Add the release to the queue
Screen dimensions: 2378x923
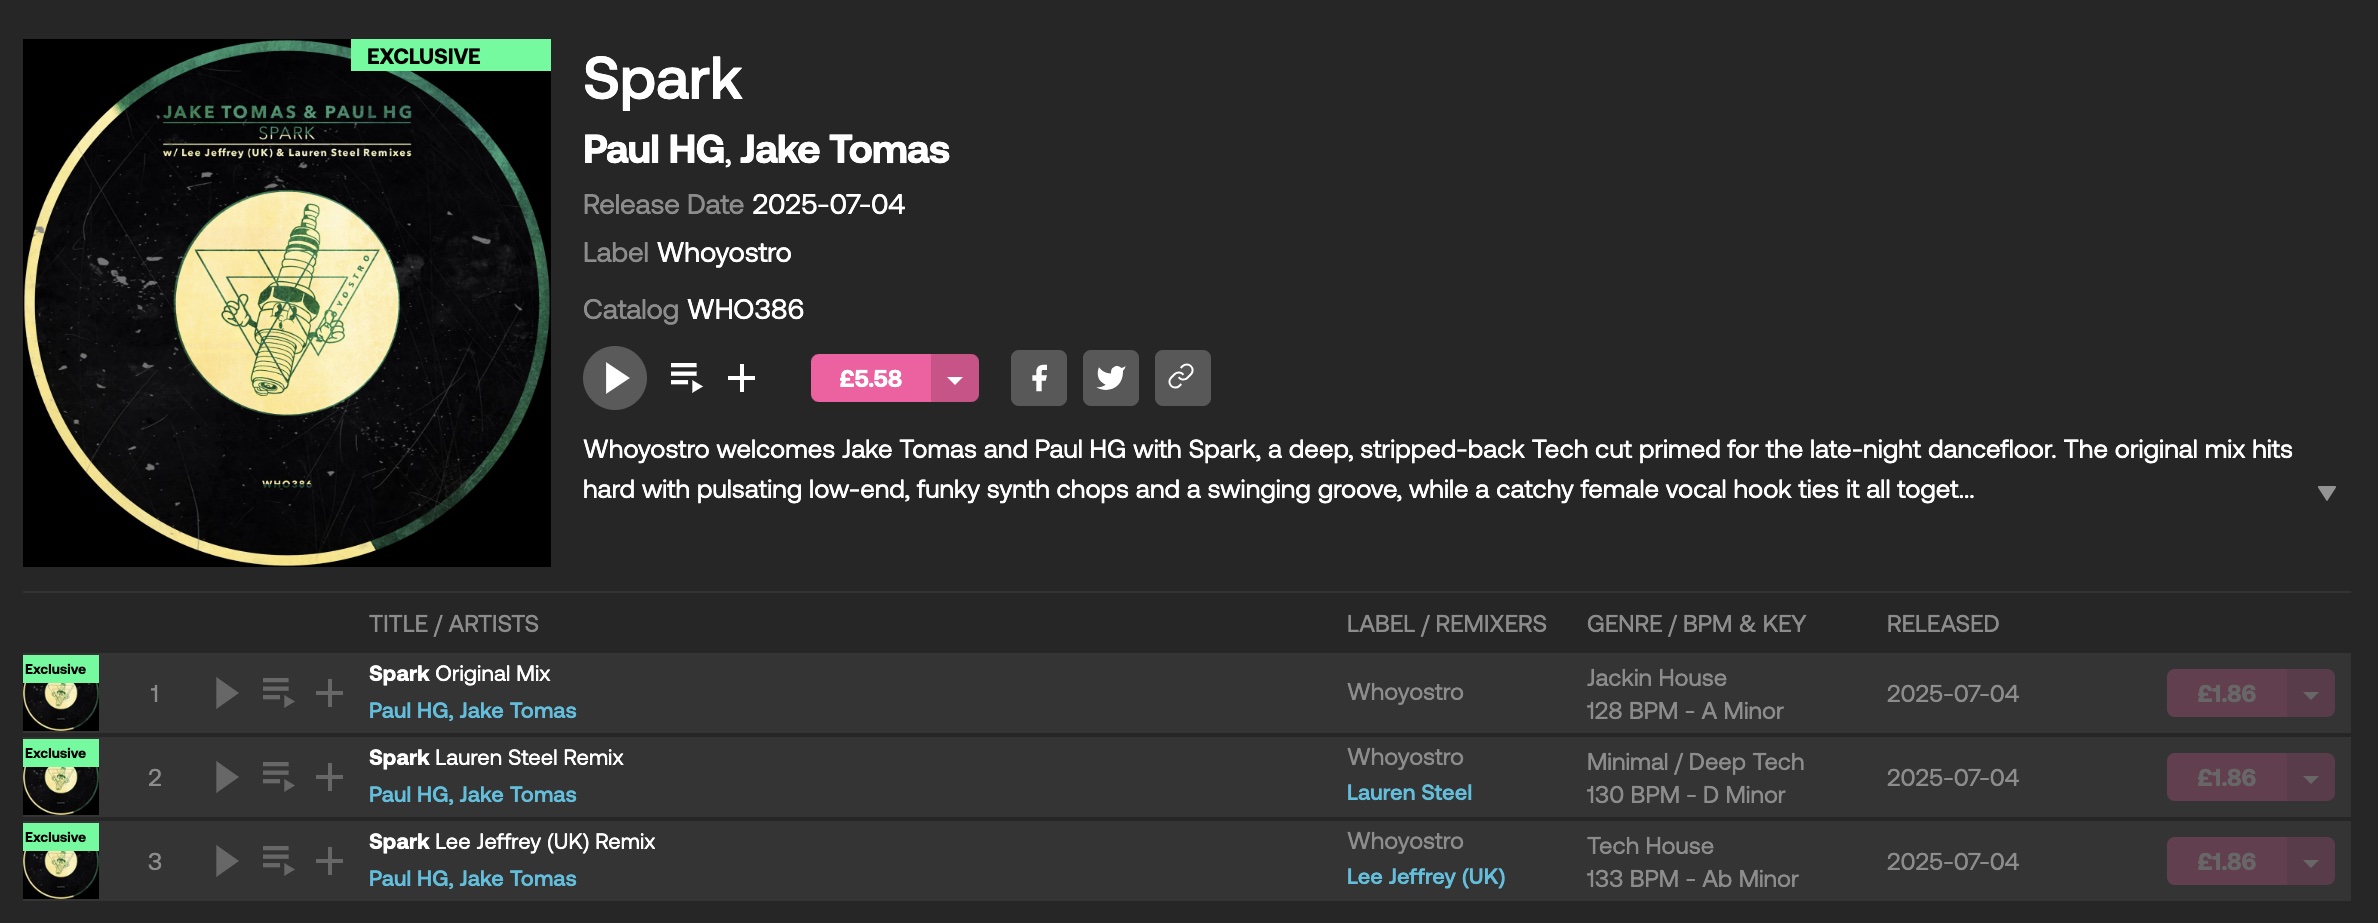coord(685,378)
